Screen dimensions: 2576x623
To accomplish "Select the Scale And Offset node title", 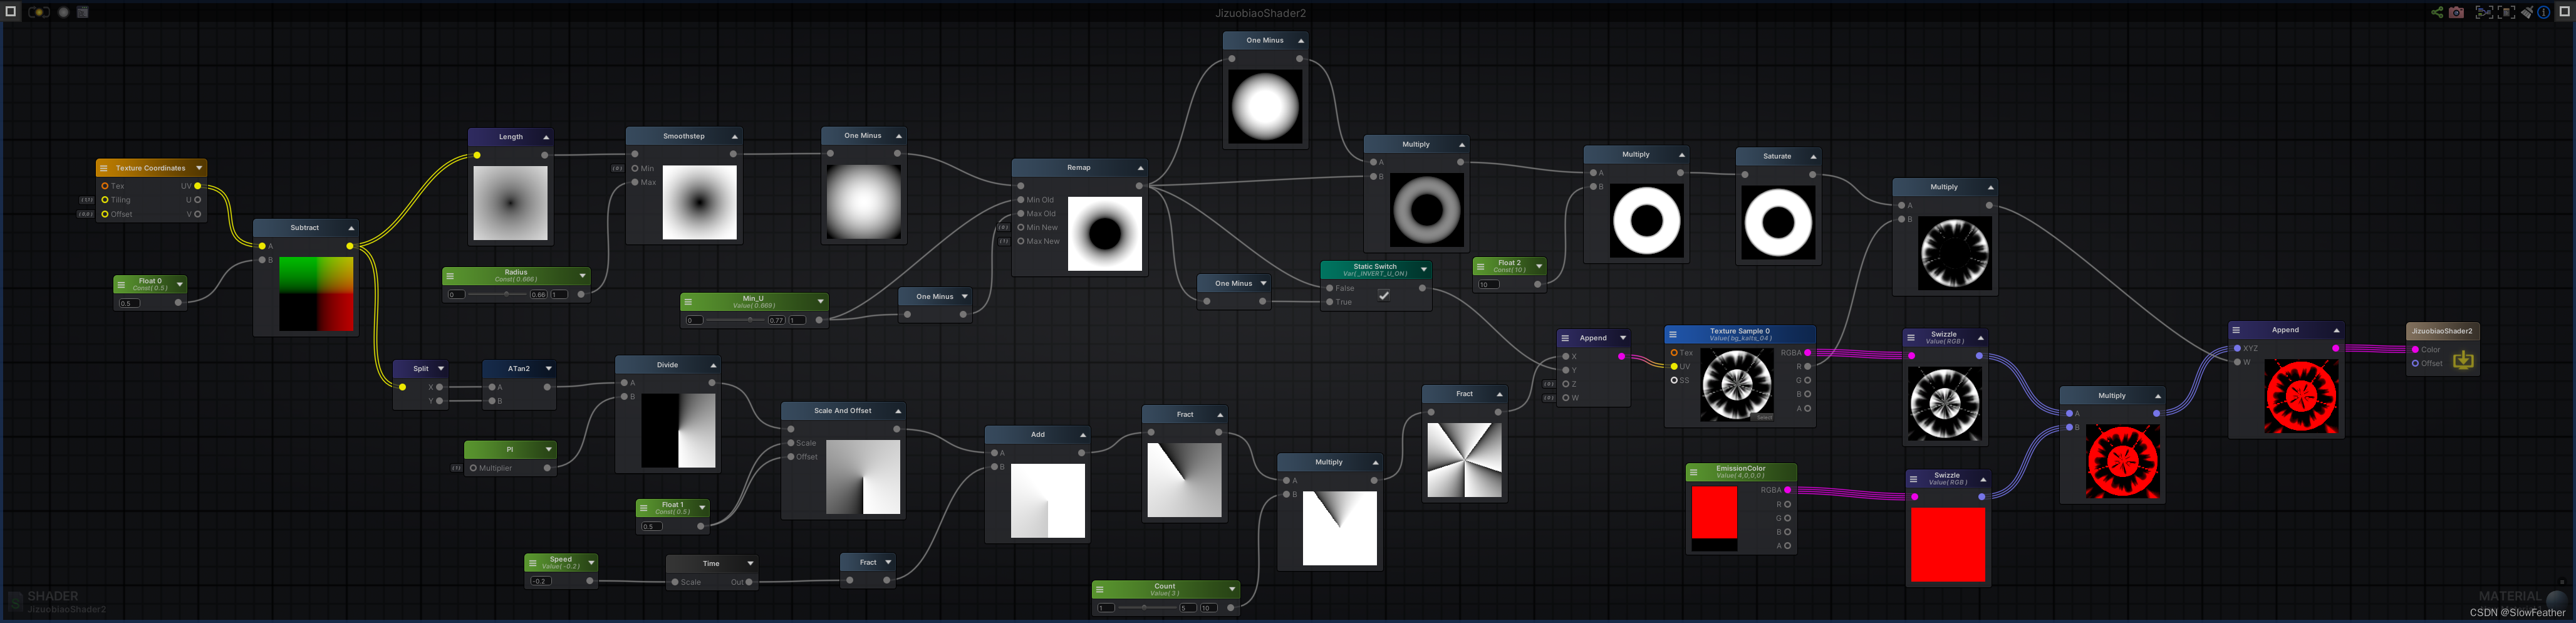I will coord(842,411).
